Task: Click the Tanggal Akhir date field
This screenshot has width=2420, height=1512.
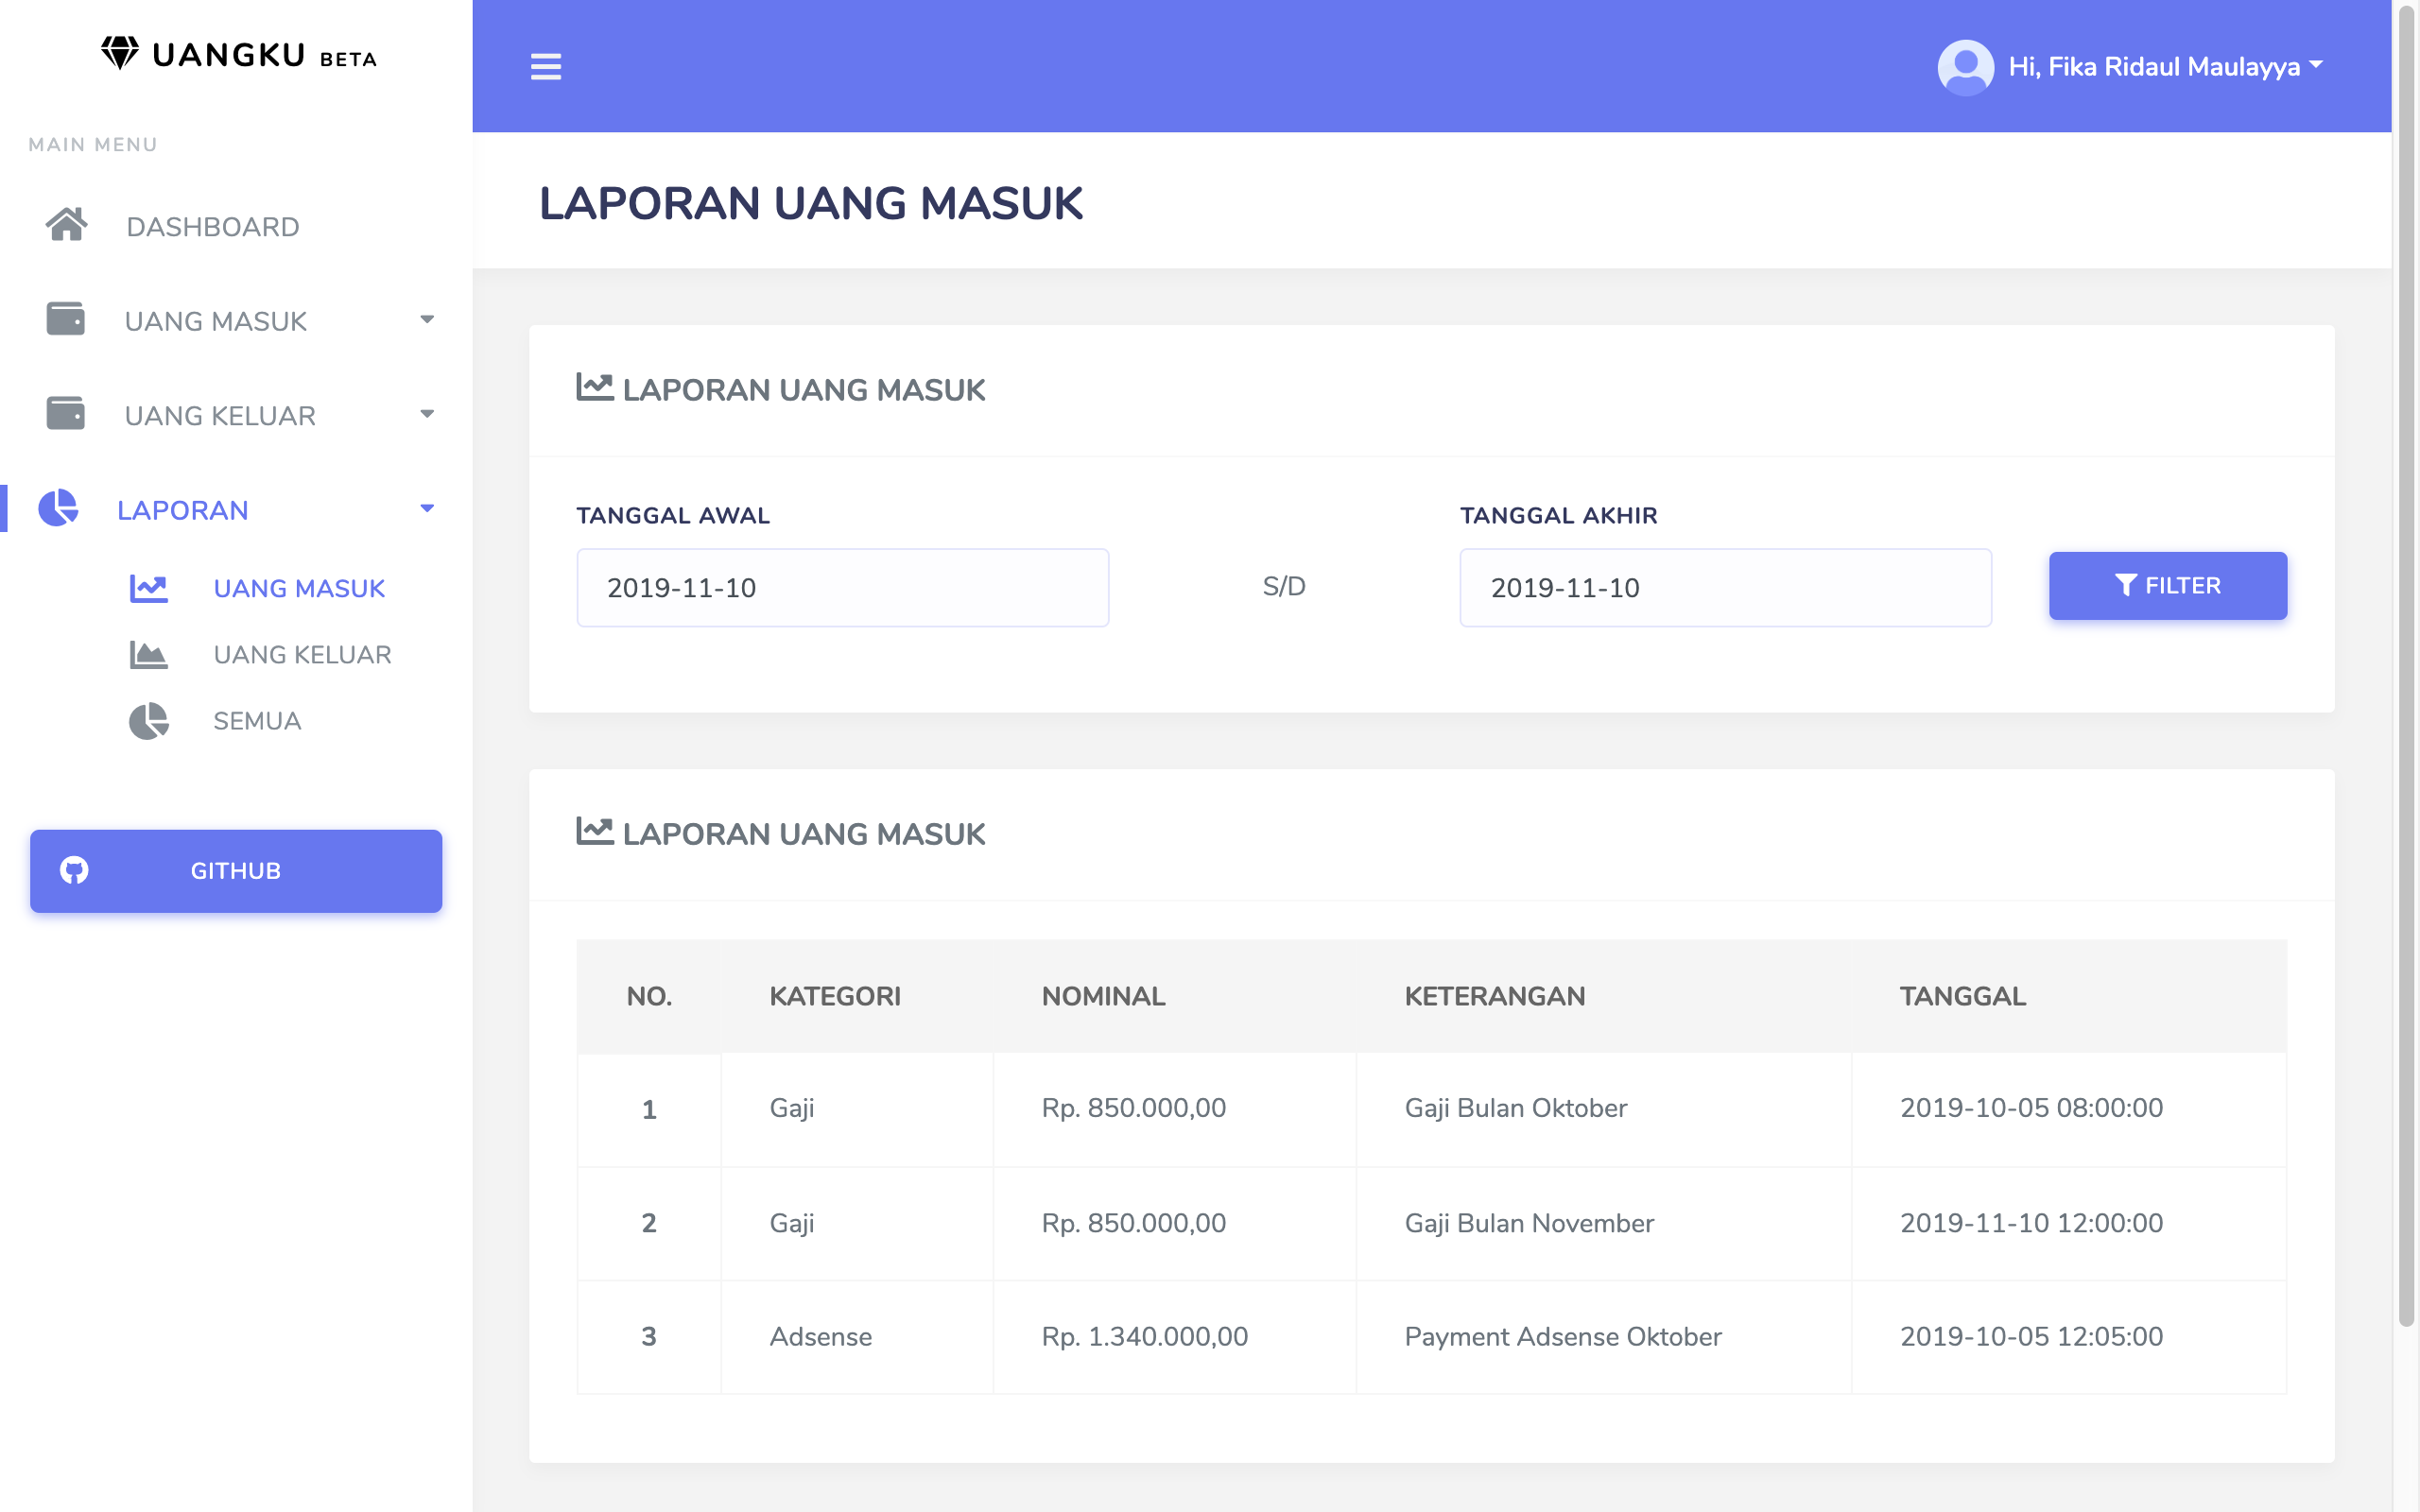Action: pos(1725,588)
